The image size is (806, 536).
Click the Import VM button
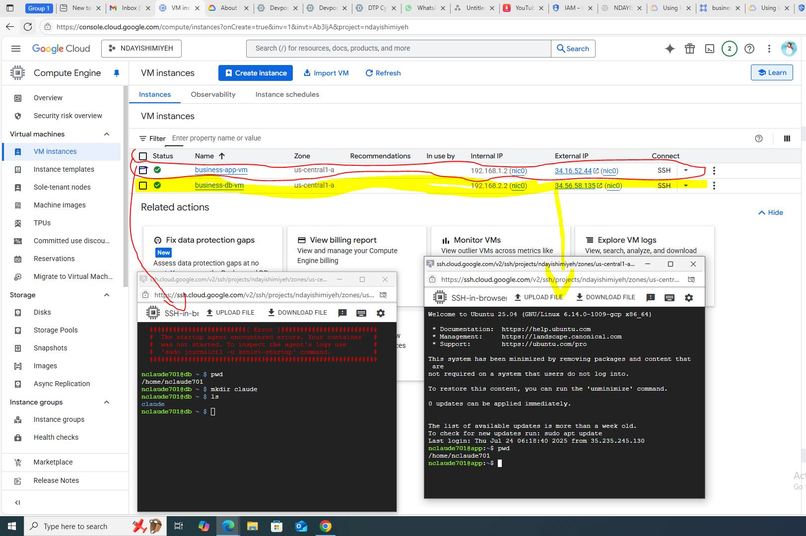326,73
